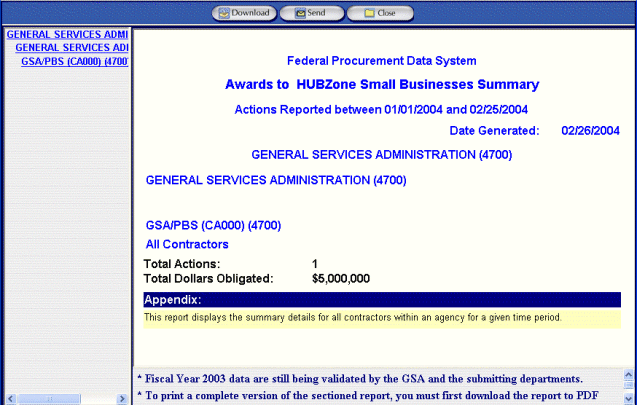Screen dimensions: 637x405
Task: Click the left panel horizontal scrollbar thumb
Action: (x=50, y=398)
